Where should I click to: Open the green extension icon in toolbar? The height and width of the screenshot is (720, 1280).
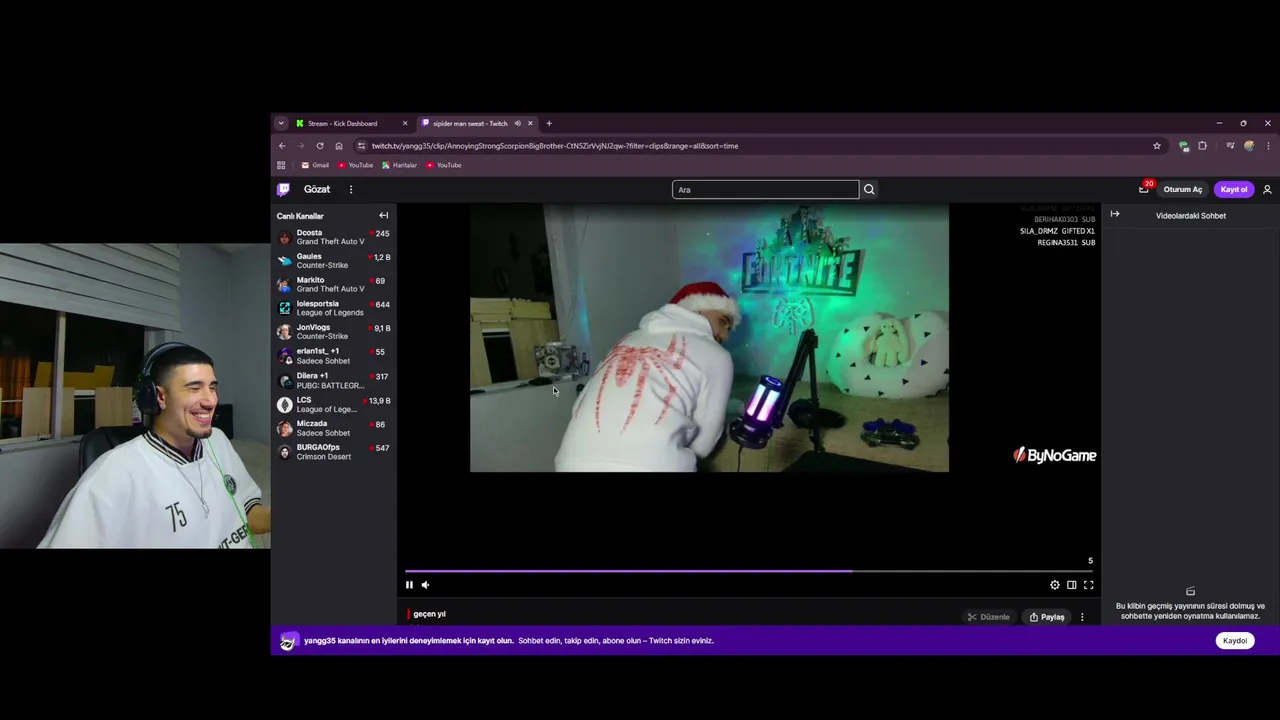click(1184, 146)
